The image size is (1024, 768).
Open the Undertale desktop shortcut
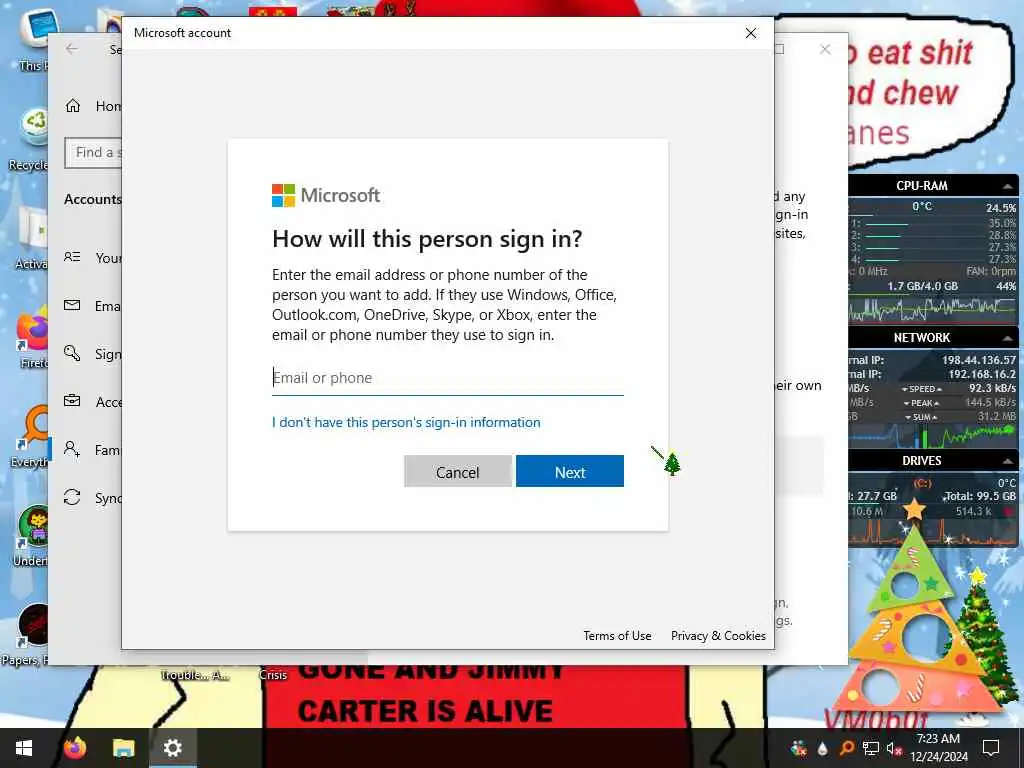tap(31, 536)
